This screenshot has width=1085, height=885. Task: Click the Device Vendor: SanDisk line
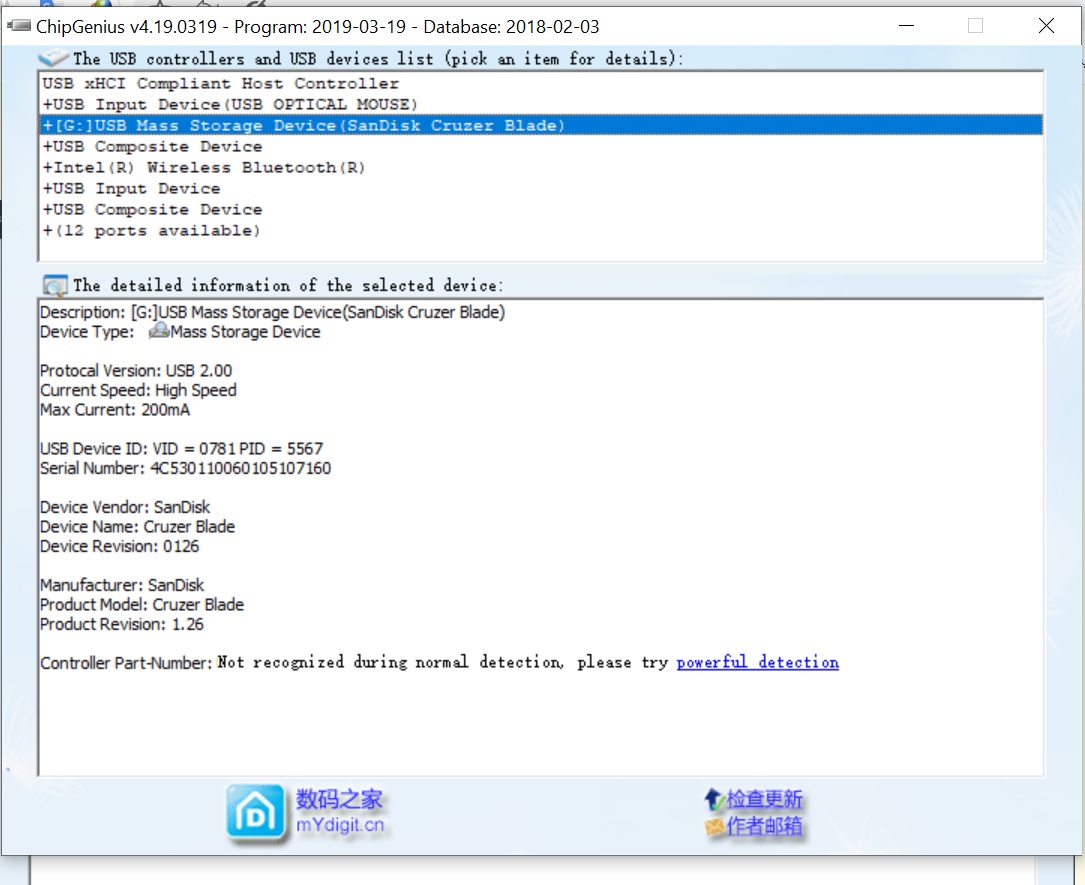[125, 507]
